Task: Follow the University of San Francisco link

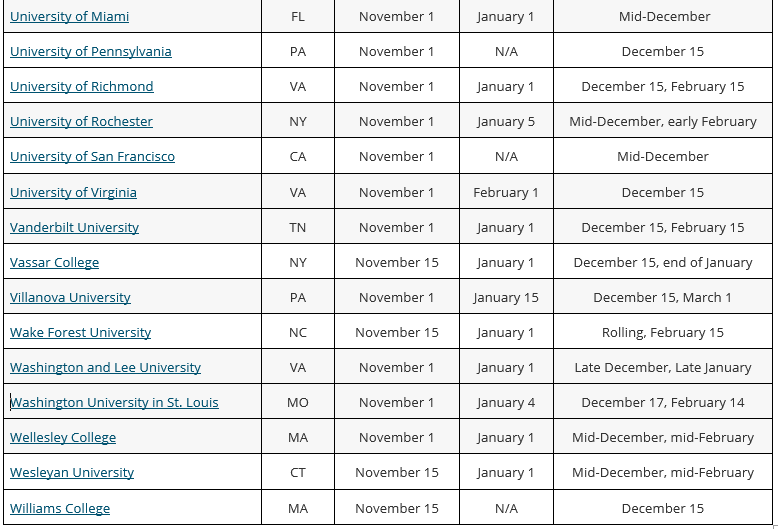Action: click(92, 156)
